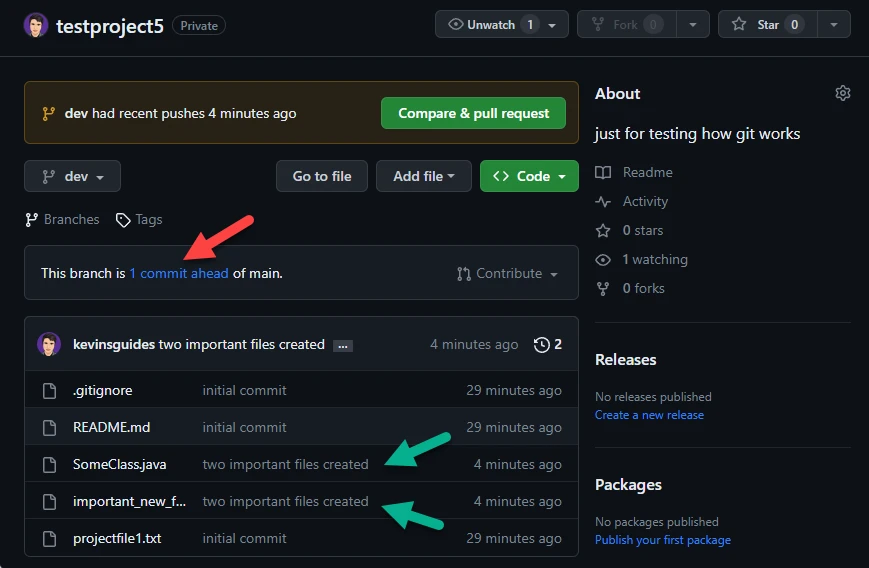Screen dimensions: 869x568
Task: Toggle Unwatch for this repository
Action: (x=491, y=24)
